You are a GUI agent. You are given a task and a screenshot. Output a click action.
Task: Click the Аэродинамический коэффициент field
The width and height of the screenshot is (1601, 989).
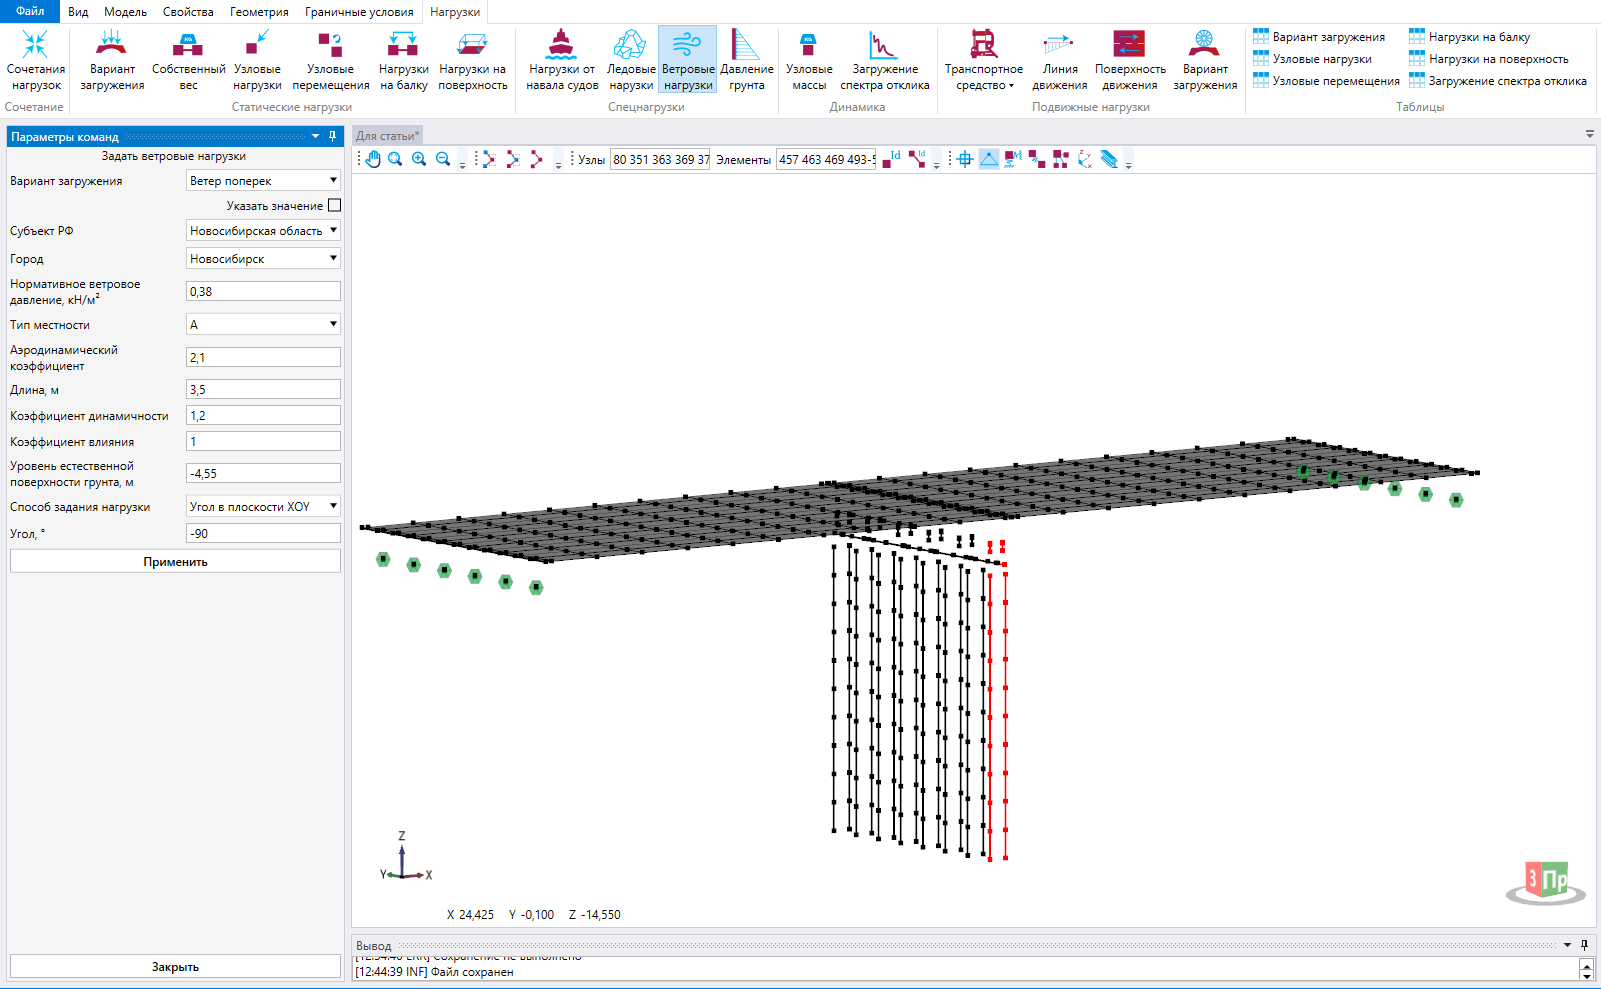click(263, 357)
